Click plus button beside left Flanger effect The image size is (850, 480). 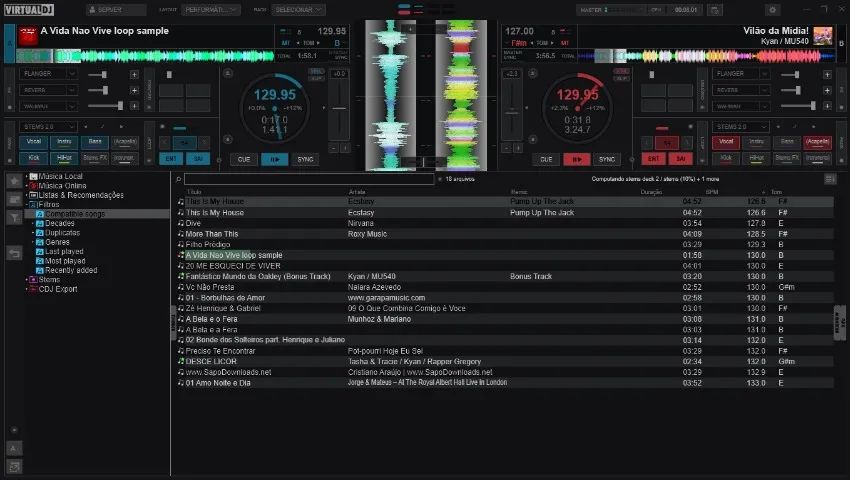click(x=134, y=74)
